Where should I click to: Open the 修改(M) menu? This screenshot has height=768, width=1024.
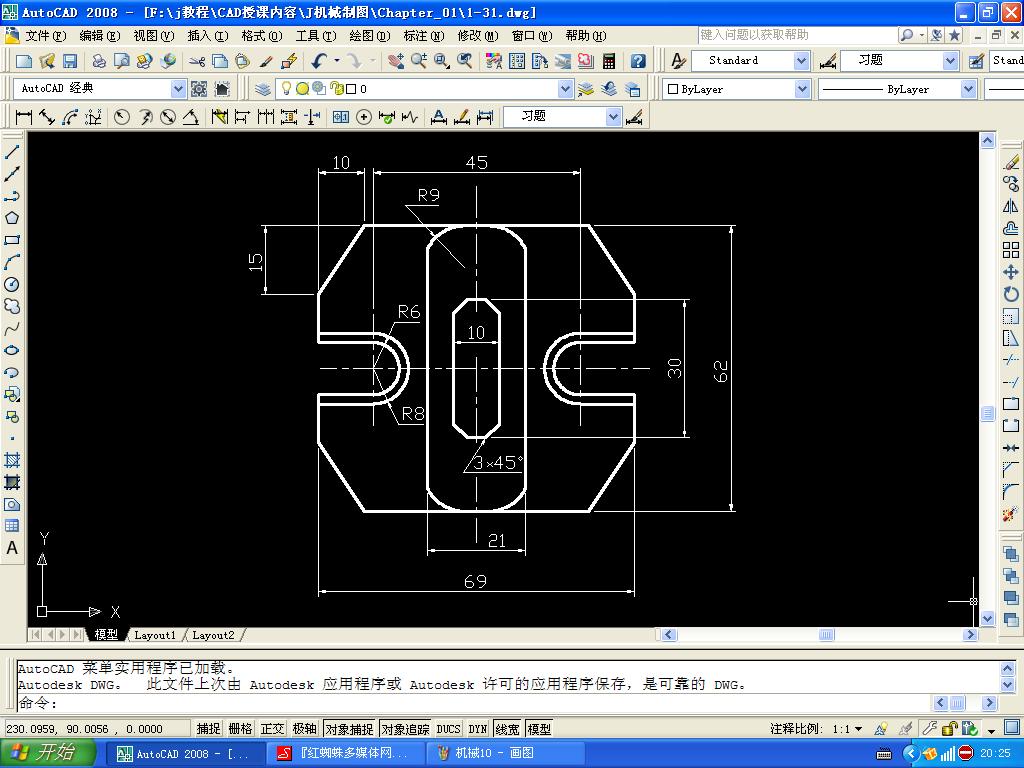(477, 36)
